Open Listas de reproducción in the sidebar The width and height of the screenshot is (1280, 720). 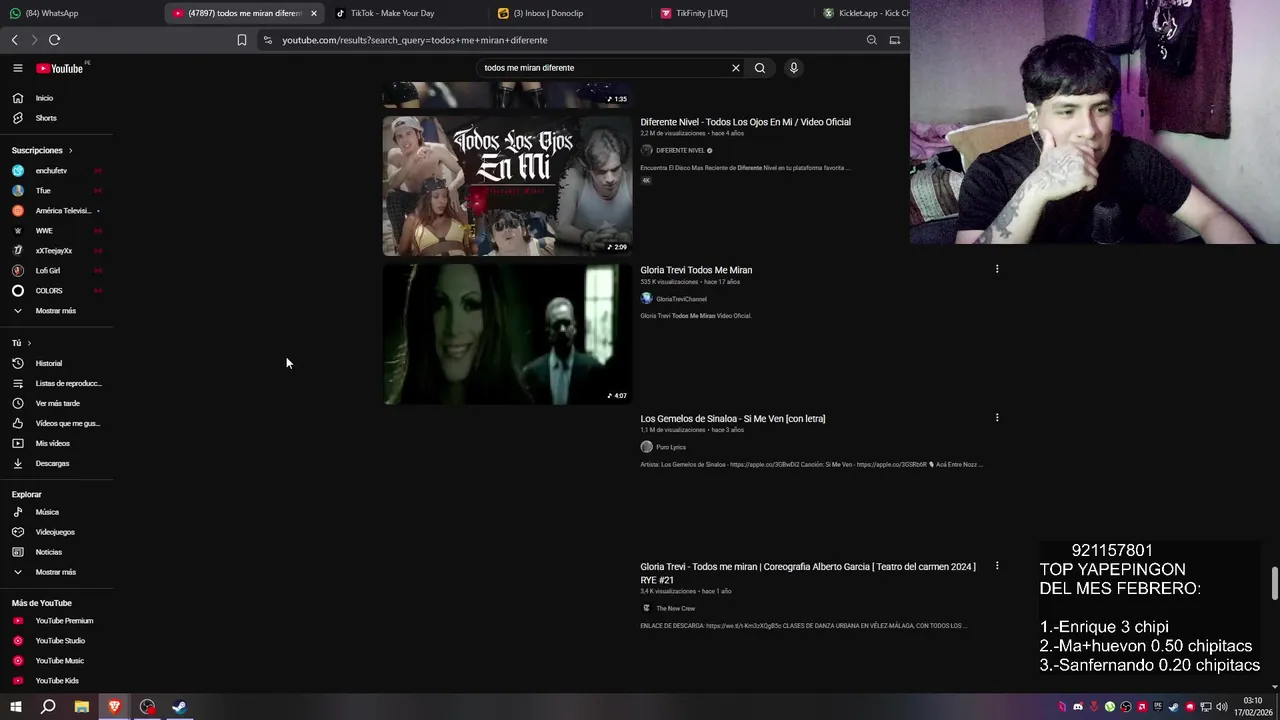coord(56,383)
